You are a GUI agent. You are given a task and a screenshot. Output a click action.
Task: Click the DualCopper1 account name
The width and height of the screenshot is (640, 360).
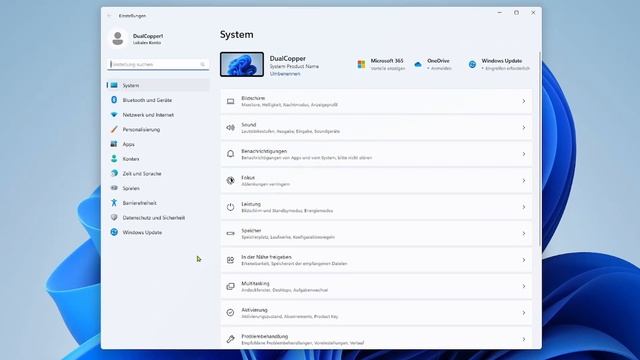(148, 36)
